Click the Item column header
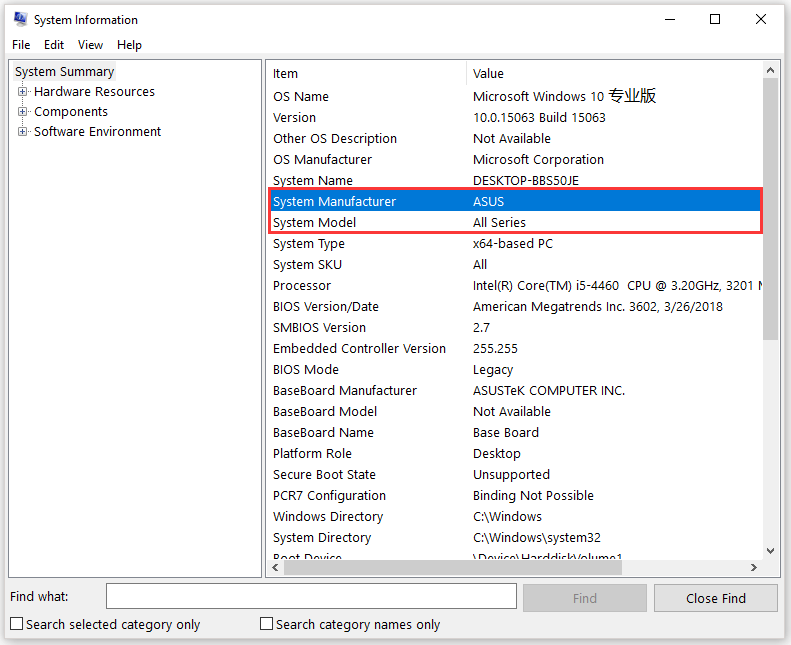This screenshot has width=791, height=645. pos(367,74)
